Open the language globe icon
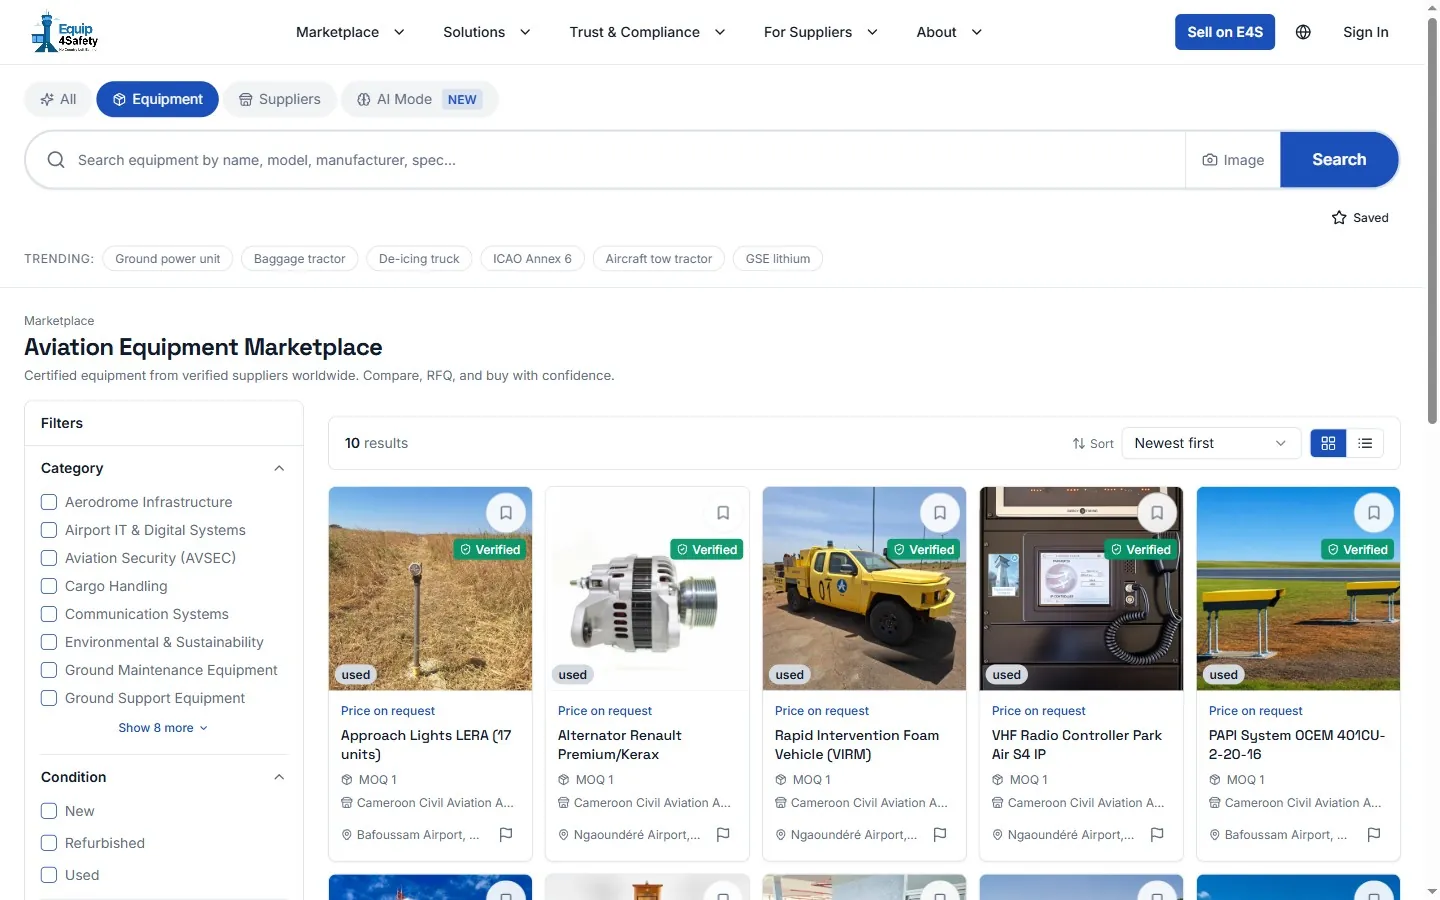The width and height of the screenshot is (1440, 900). [1303, 32]
